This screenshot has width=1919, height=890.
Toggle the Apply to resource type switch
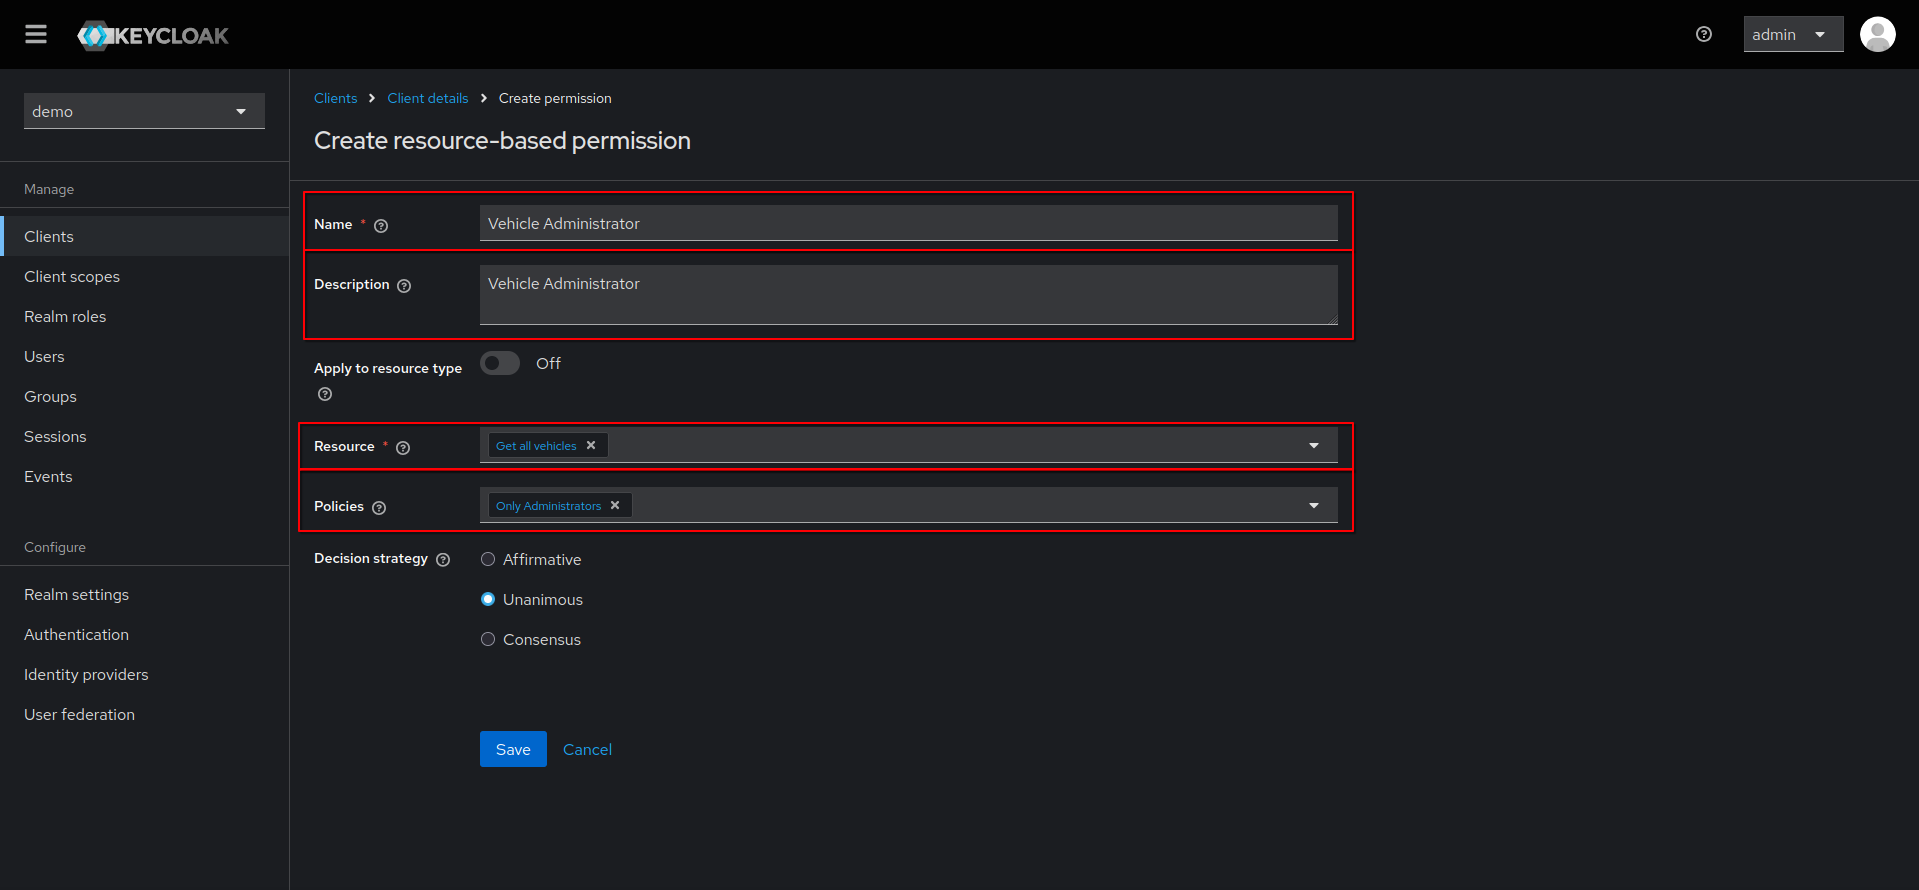coord(500,363)
